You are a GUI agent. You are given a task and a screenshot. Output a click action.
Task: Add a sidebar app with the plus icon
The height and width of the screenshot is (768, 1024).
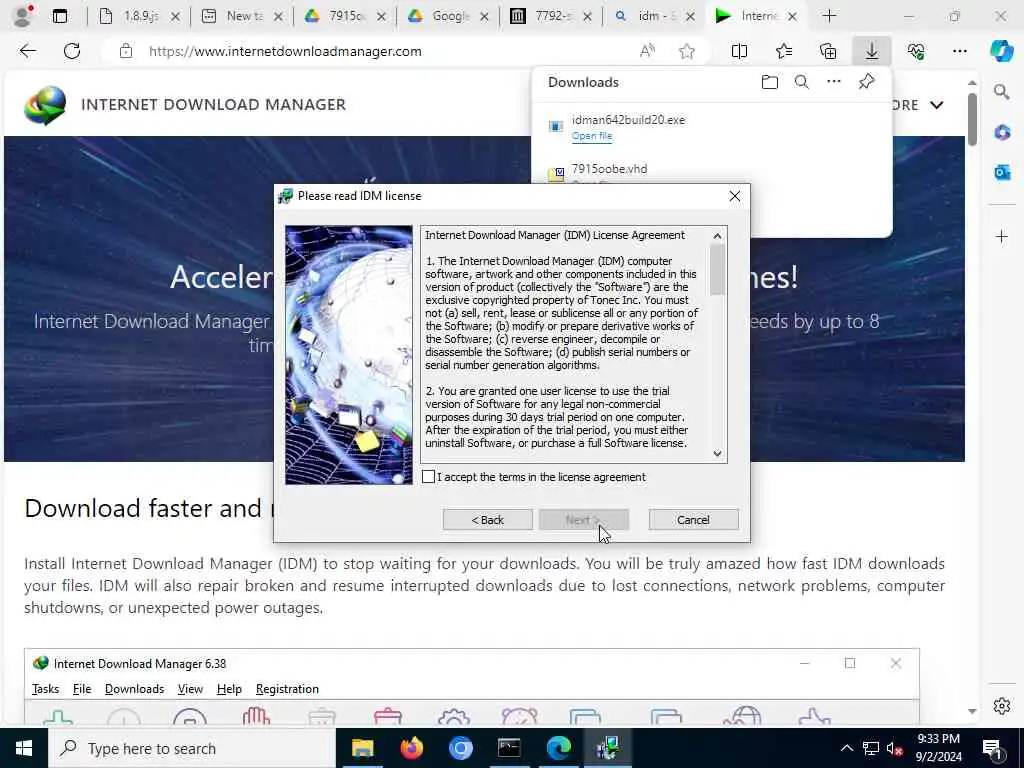tap(1002, 236)
